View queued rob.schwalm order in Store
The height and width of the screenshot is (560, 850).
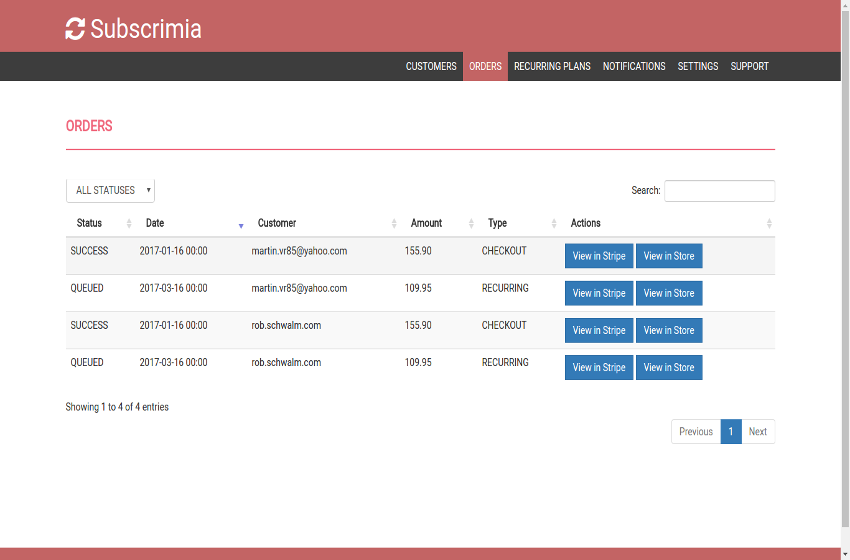coord(669,367)
